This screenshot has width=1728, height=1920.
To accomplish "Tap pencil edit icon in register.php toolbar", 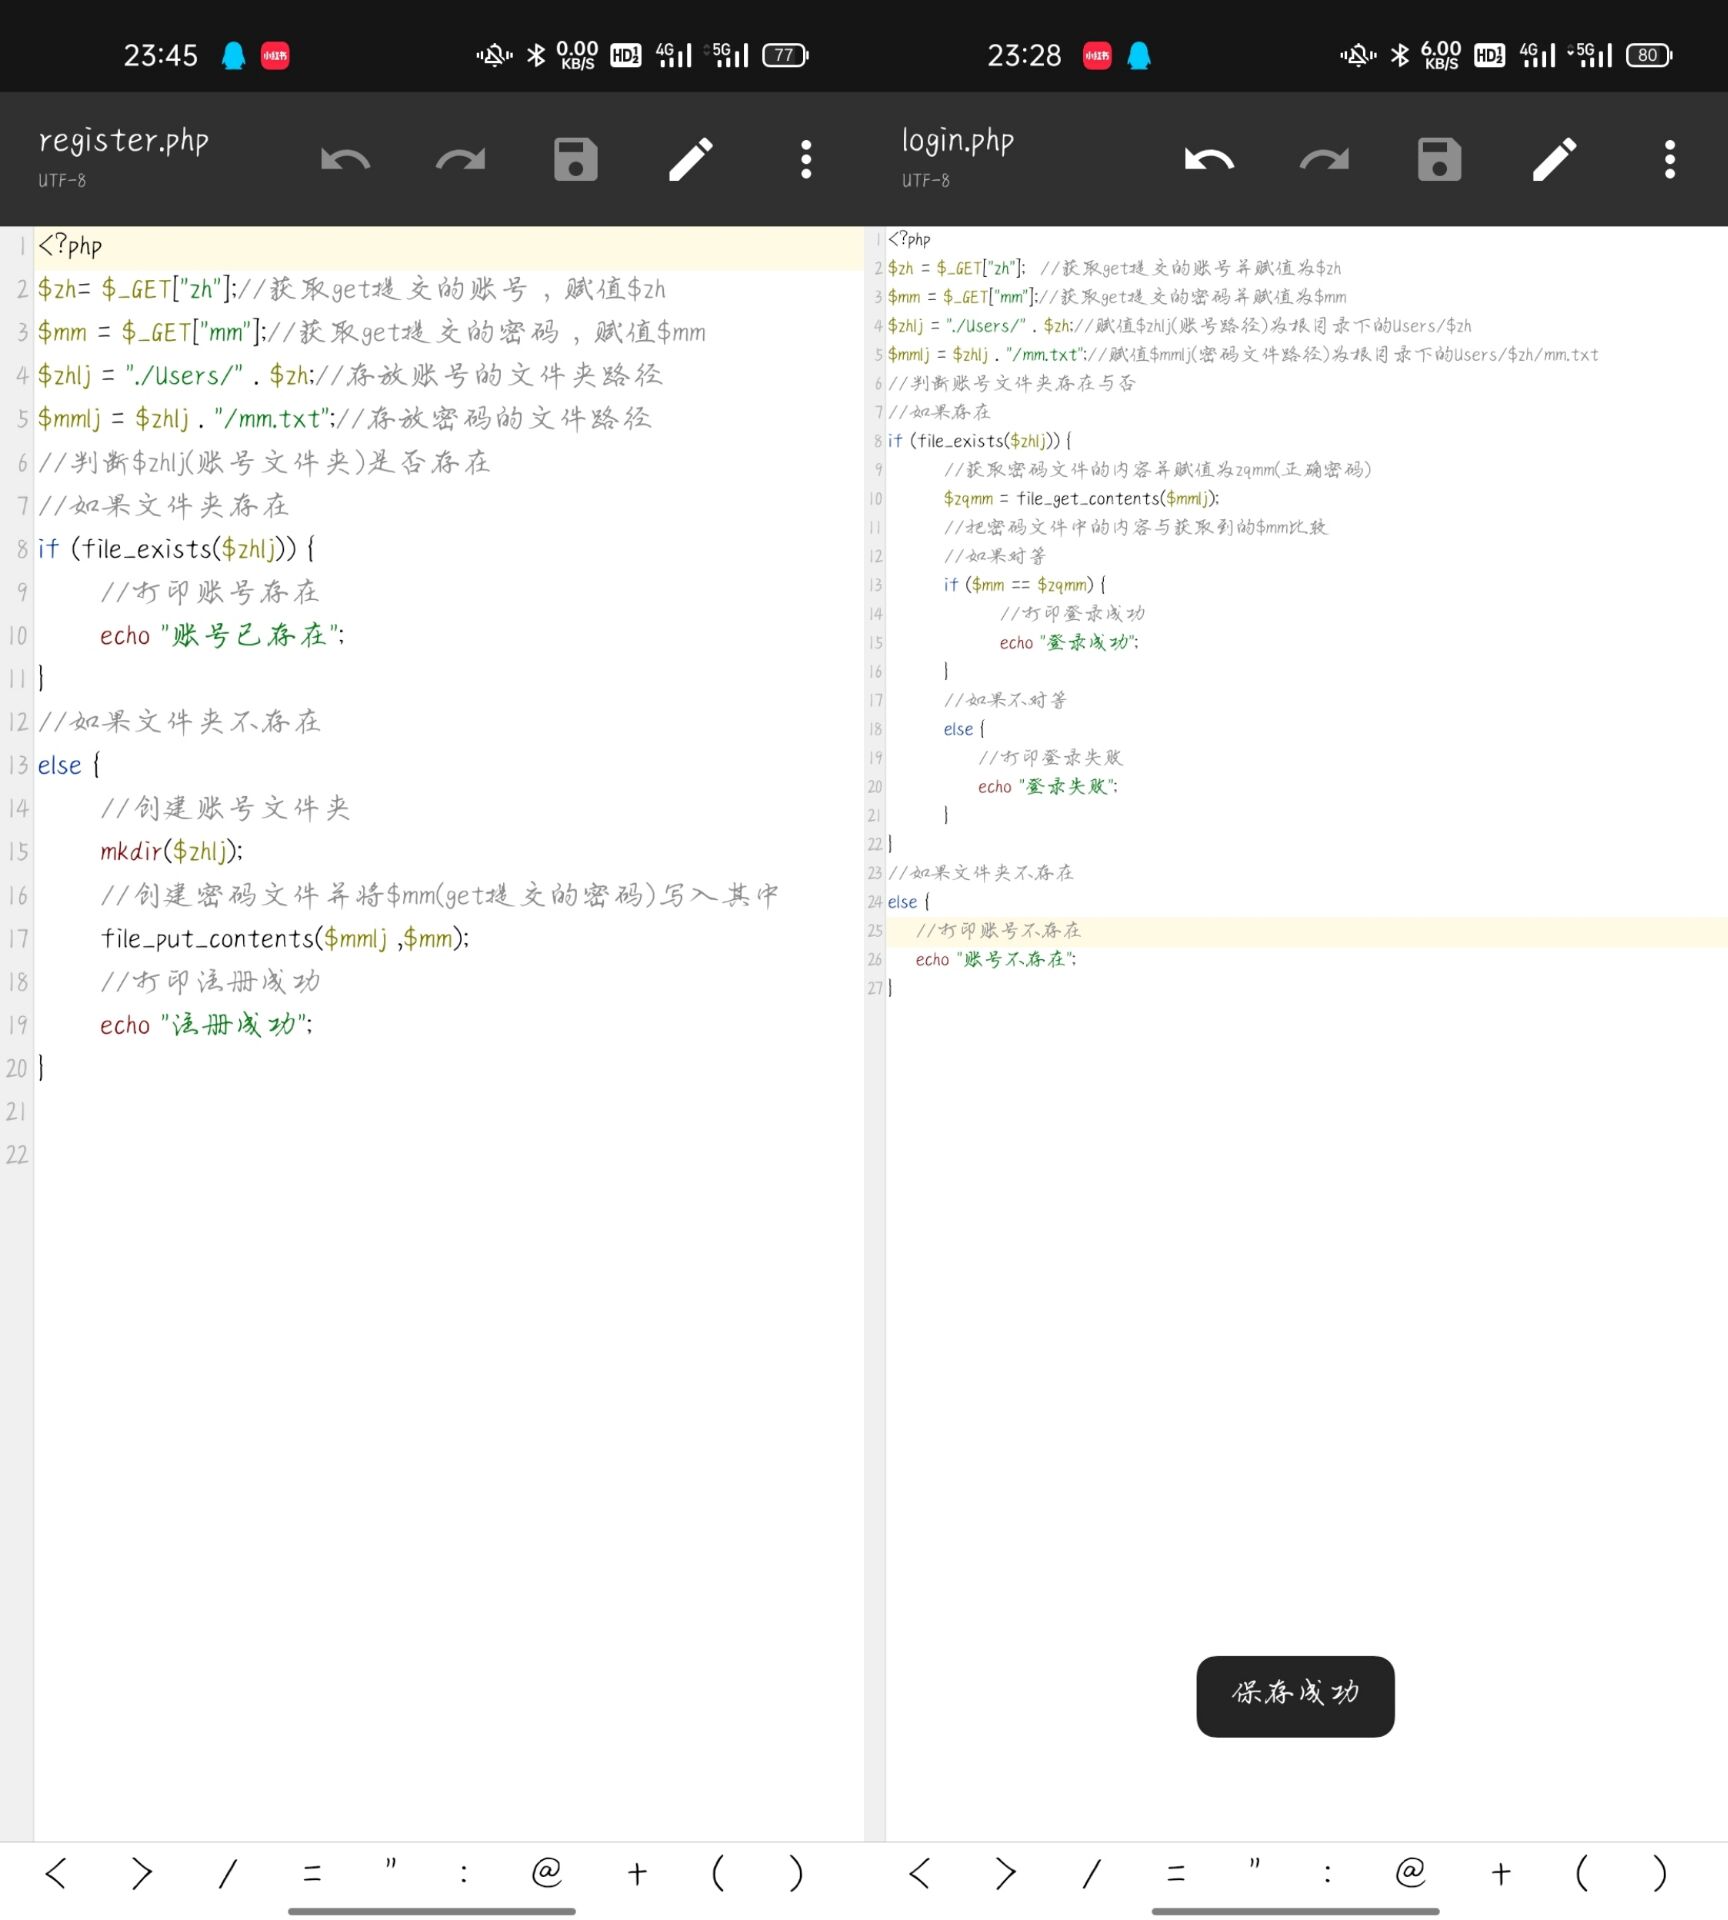I will 691,160.
